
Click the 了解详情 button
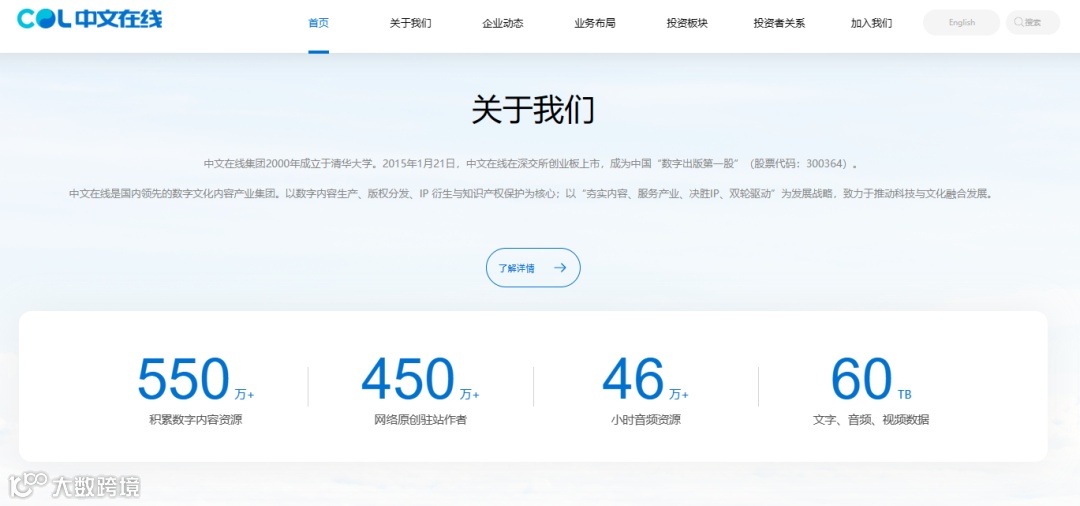click(533, 268)
